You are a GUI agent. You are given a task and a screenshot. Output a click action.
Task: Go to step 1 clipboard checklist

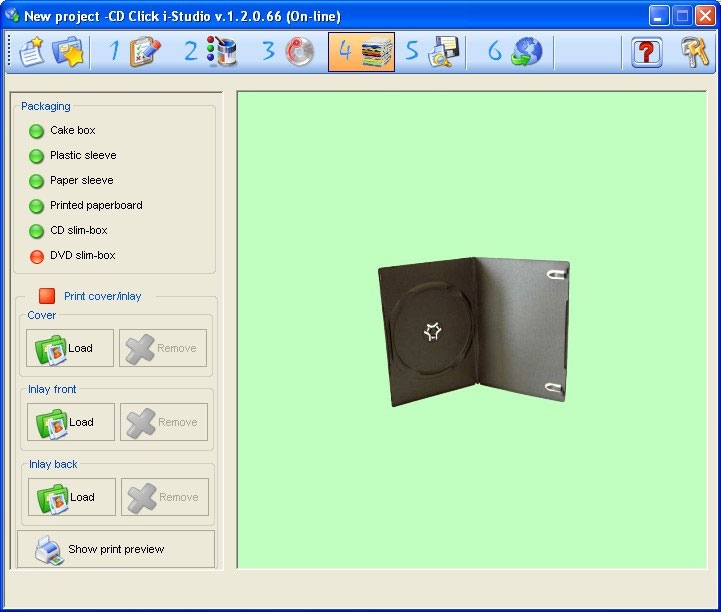[x=135, y=51]
